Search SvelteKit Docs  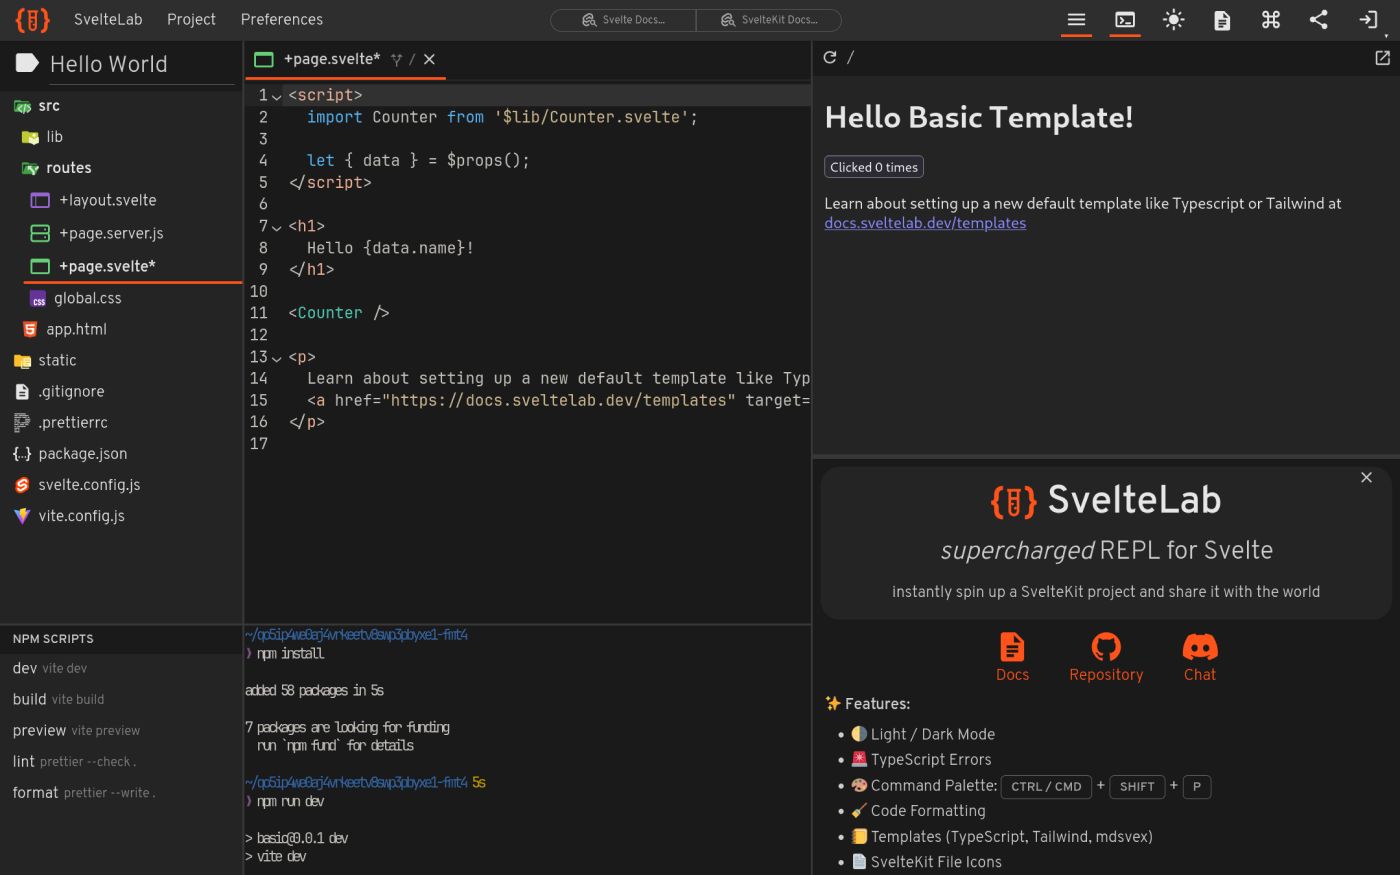(769, 20)
